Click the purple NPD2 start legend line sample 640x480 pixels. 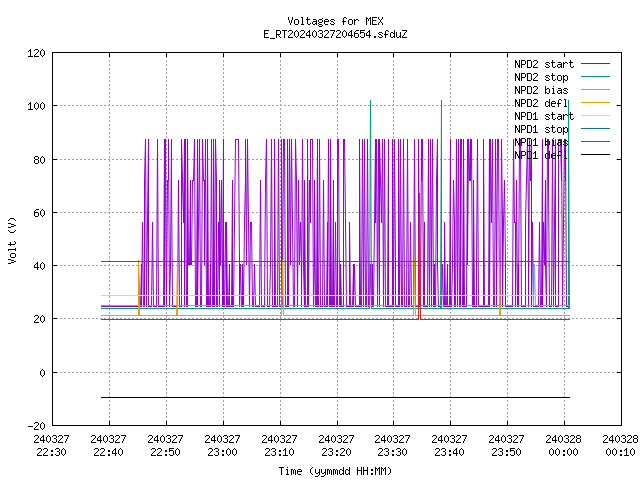coord(596,64)
